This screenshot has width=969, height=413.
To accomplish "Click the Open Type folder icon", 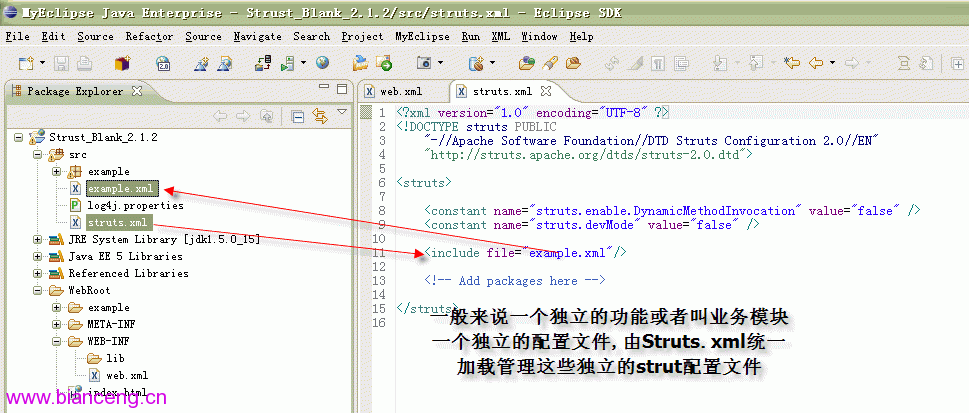I will pos(527,62).
